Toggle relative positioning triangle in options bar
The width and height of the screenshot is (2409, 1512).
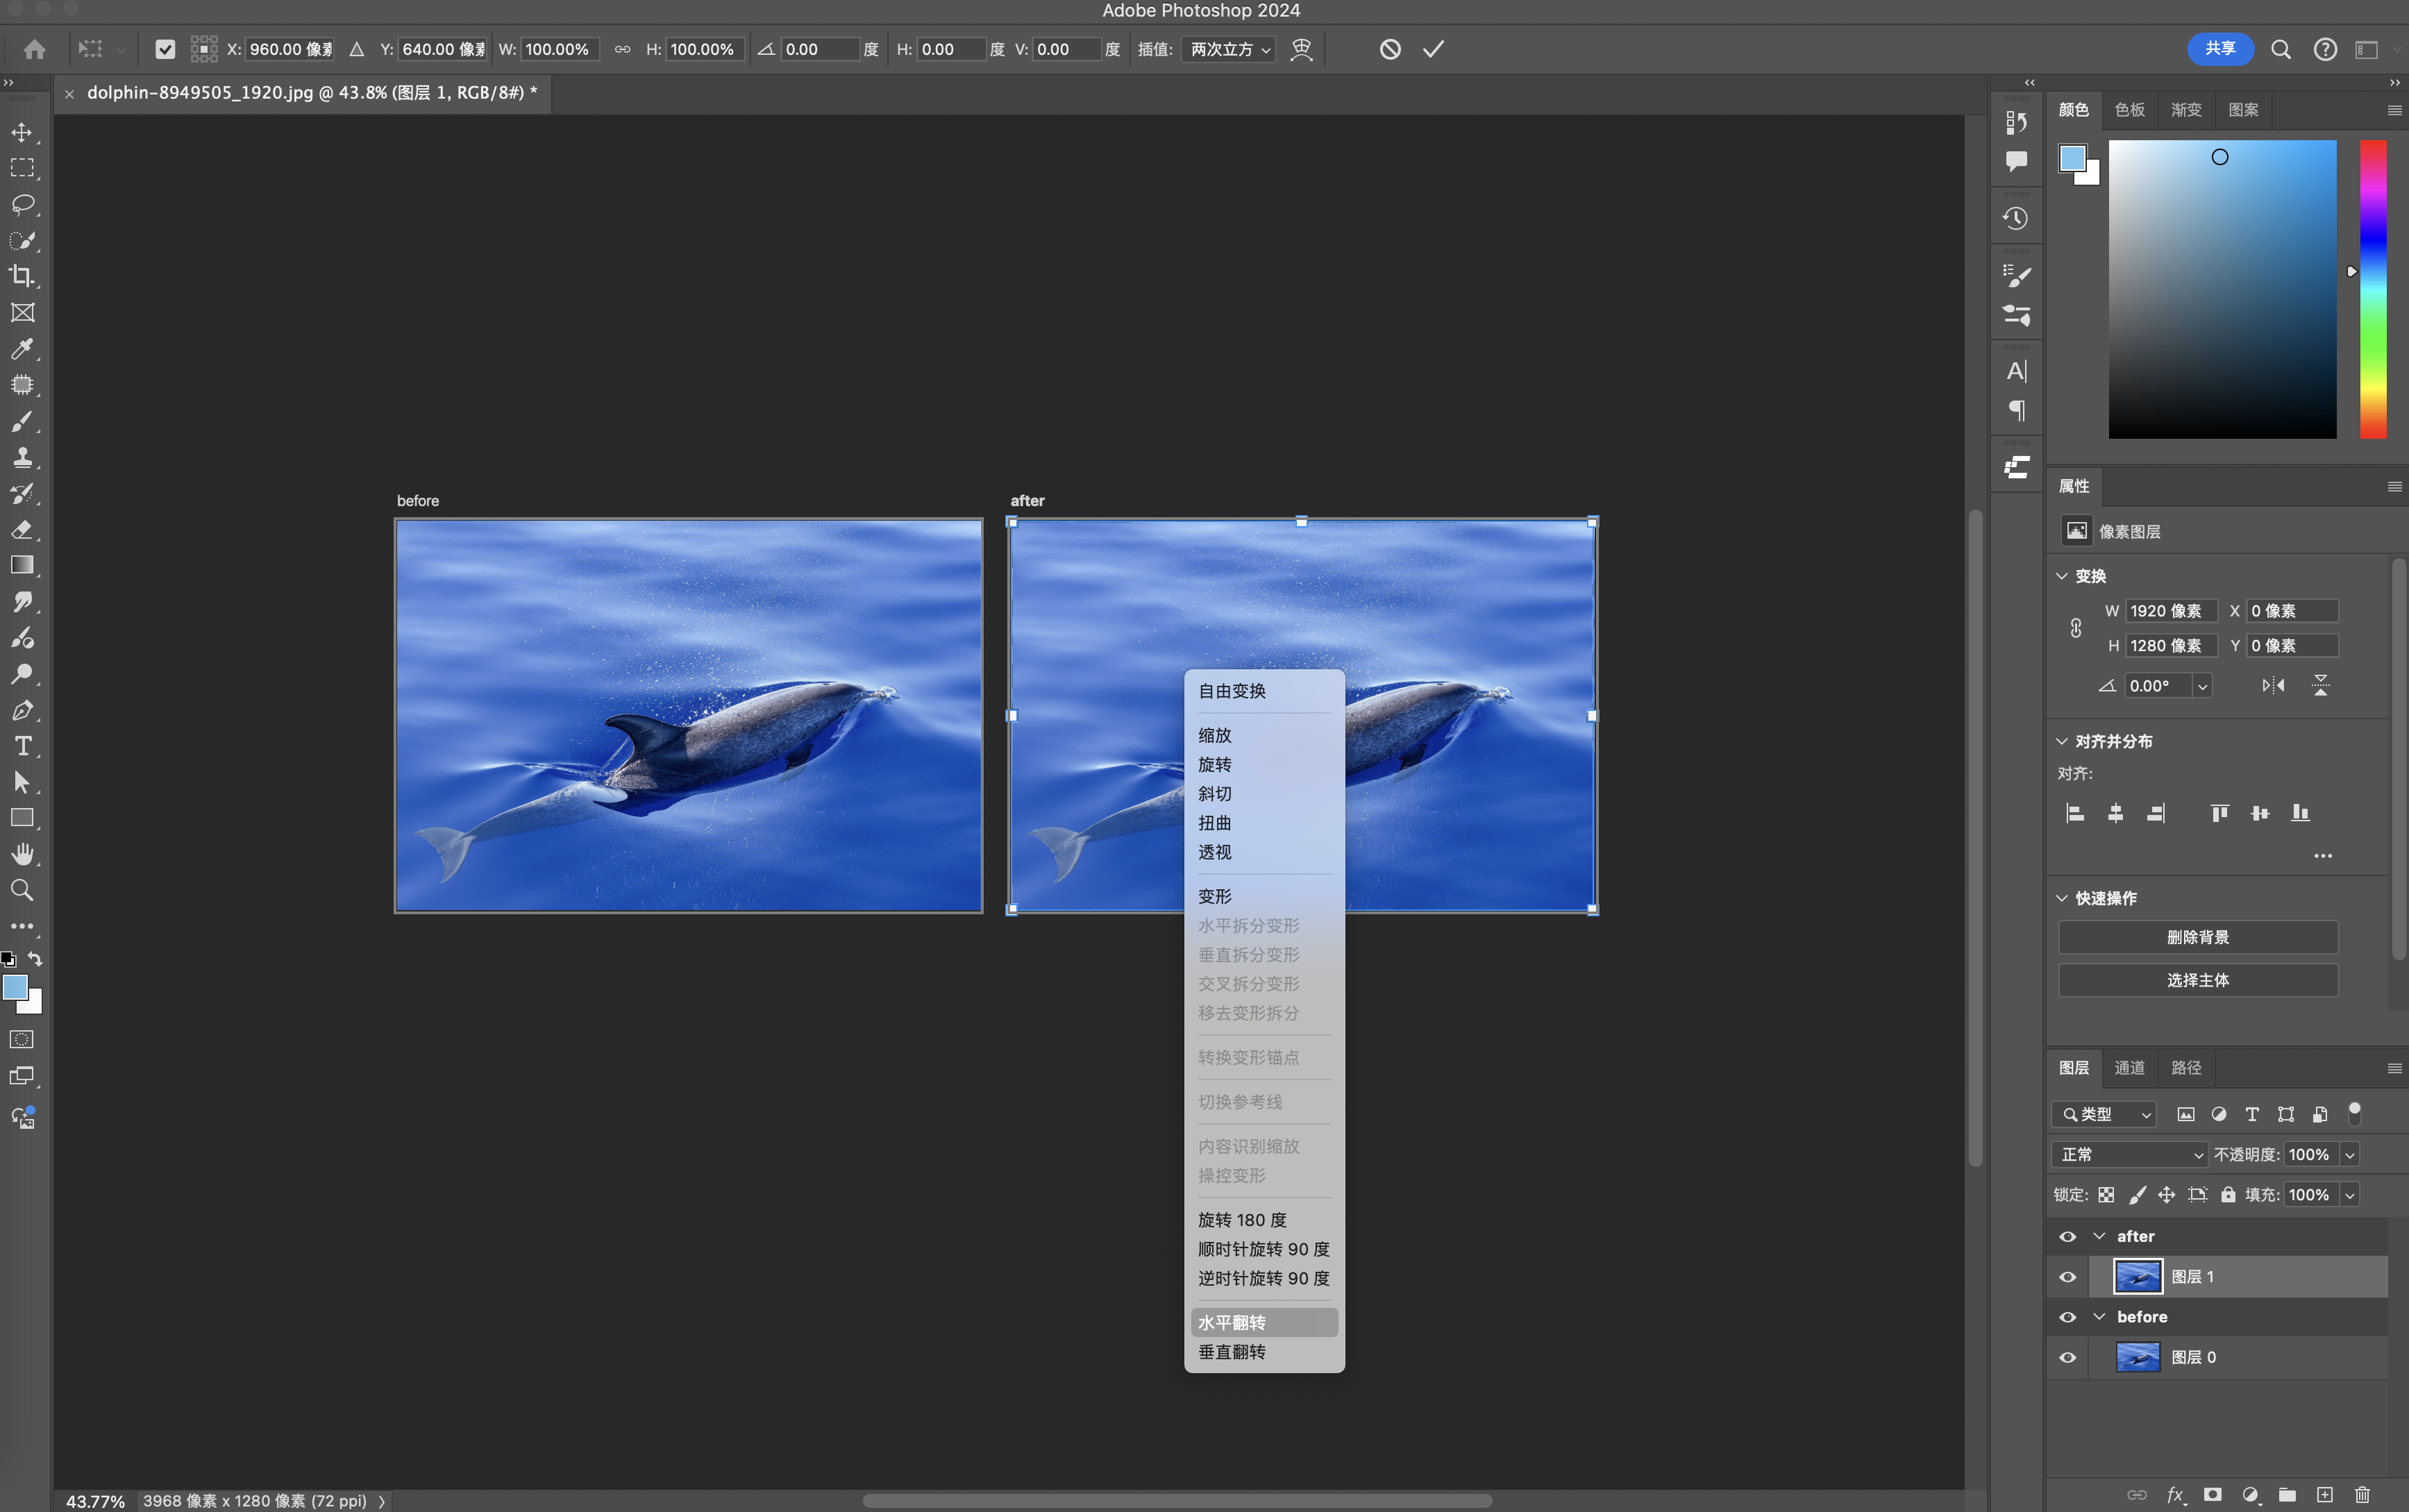pyautogui.click(x=356, y=49)
